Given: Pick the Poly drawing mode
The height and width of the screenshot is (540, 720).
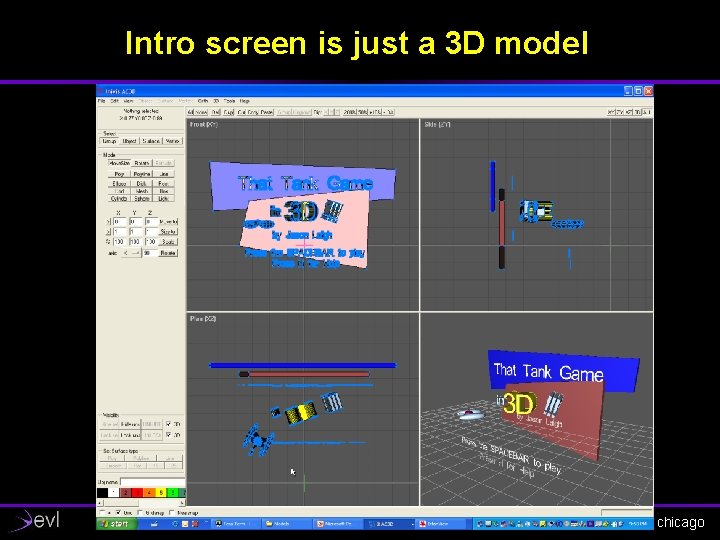Looking at the screenshot, I should click(119, 174).
